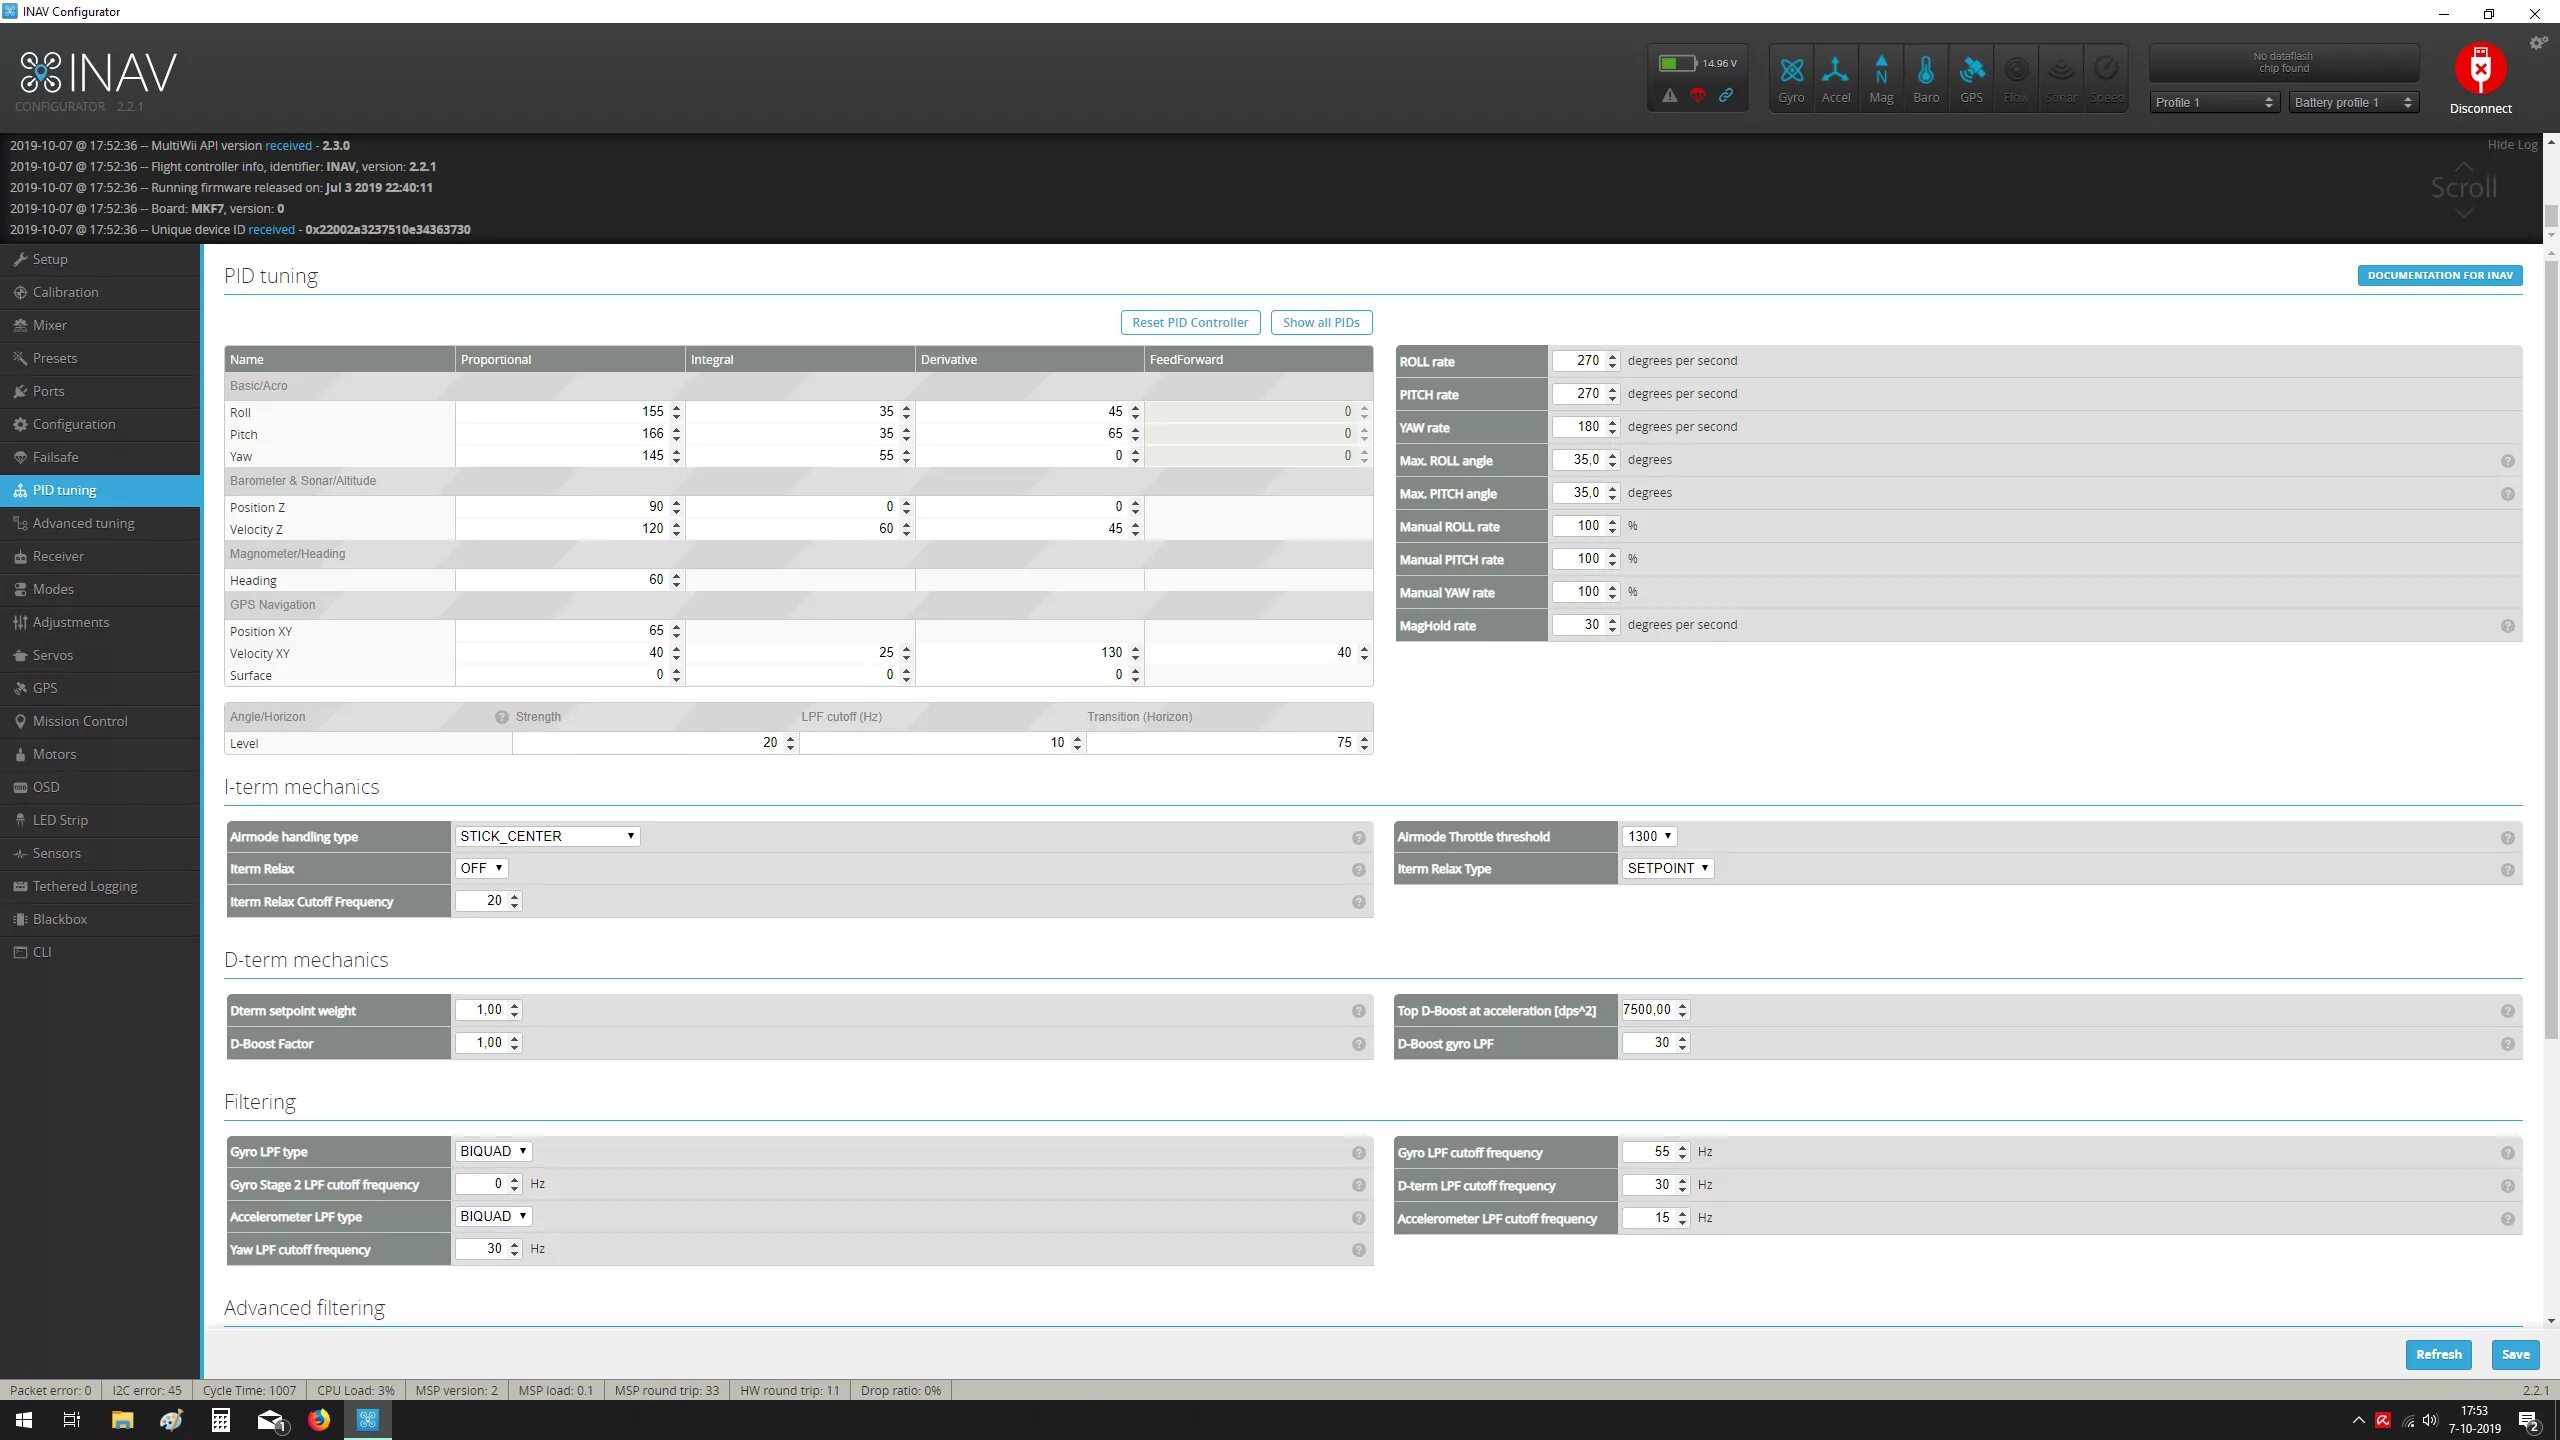Open help for Airmode handling type
2560x1440 pixels.
coord(1358,838)
